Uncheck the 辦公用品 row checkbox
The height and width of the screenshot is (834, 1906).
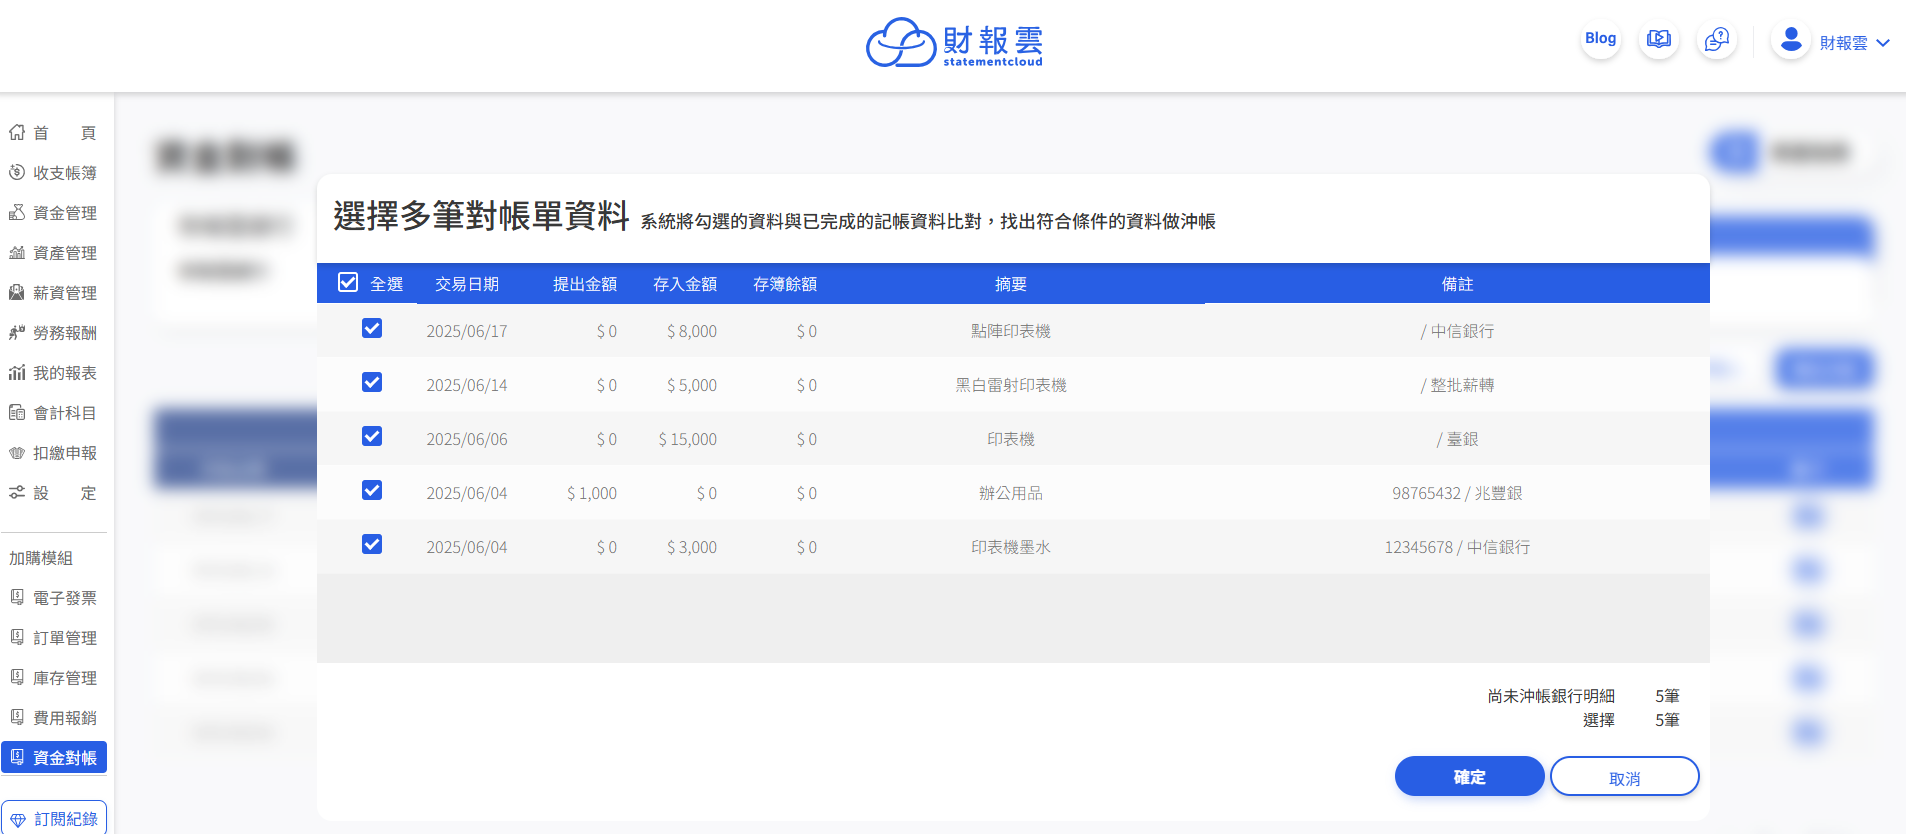tap(372, 491)
